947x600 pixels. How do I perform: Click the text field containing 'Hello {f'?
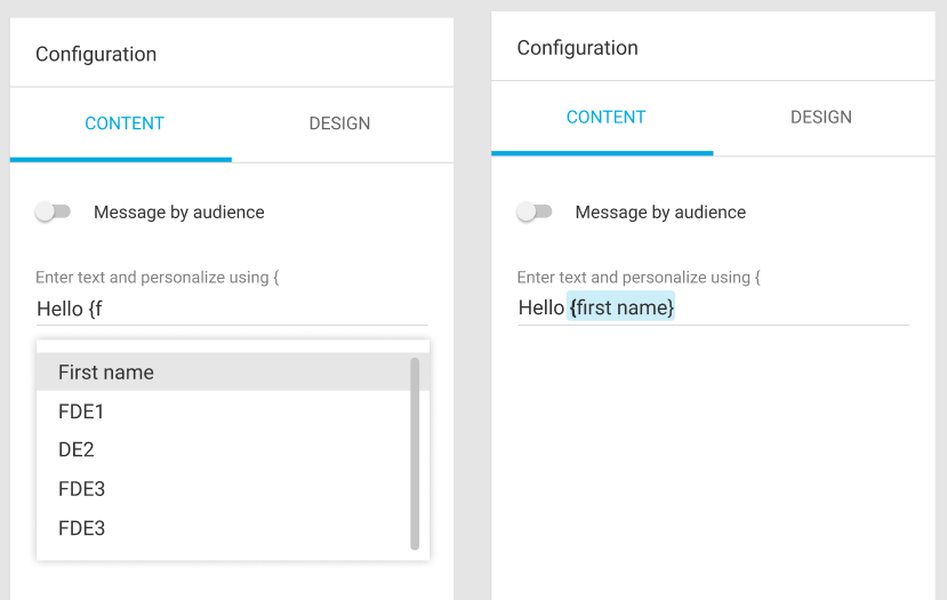click(x=232, y=309)
